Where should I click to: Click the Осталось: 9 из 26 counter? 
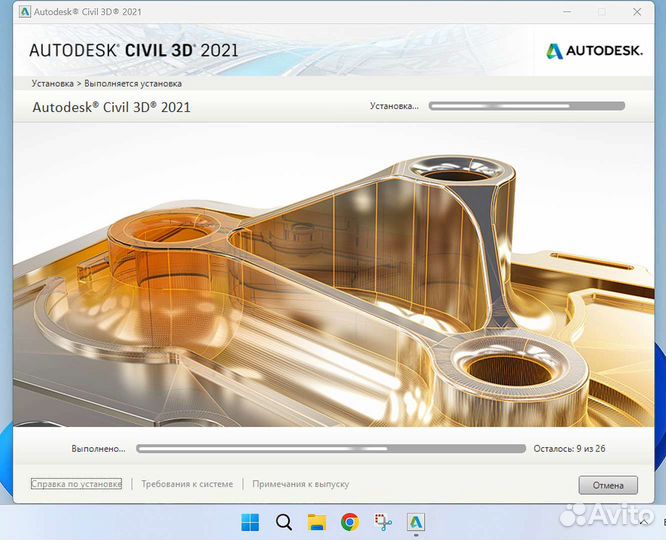coord(569,449)
